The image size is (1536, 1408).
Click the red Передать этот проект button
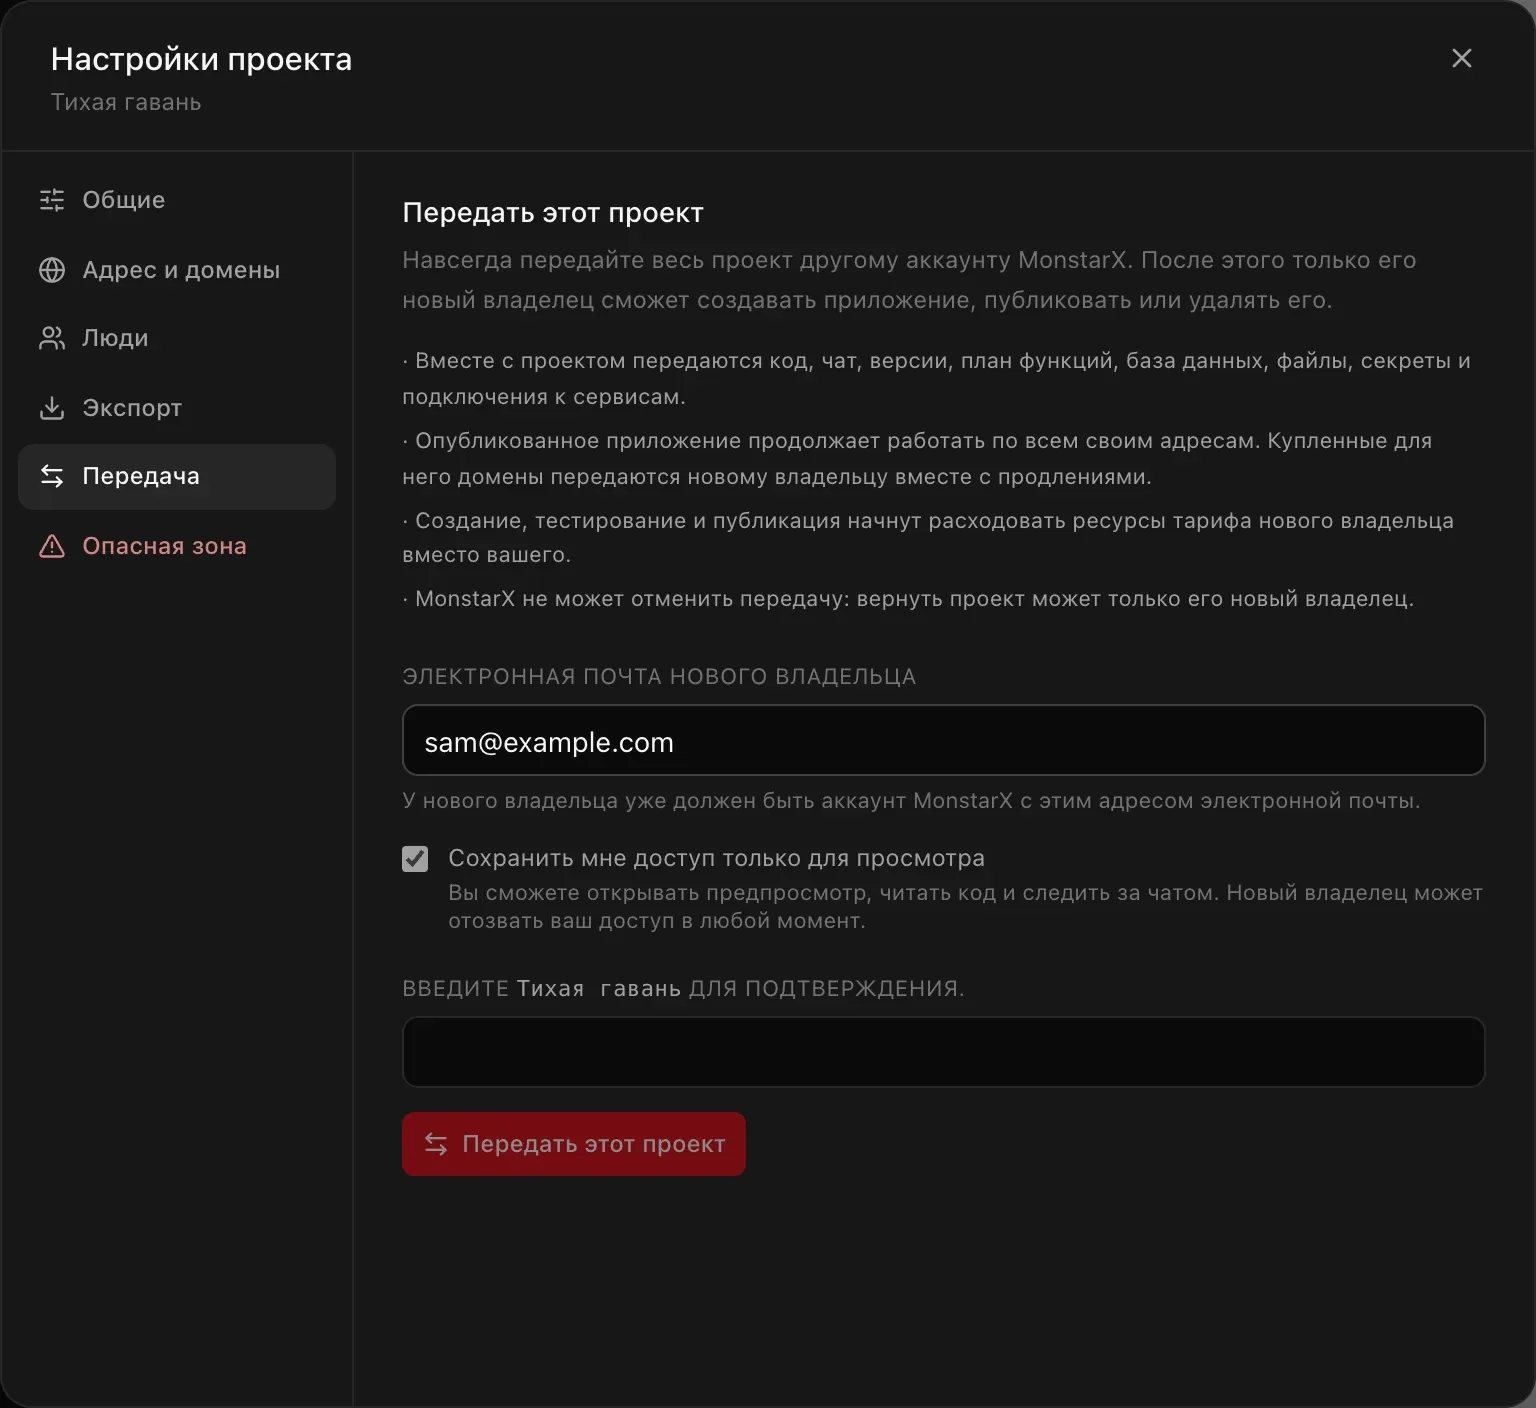(x=574, y=1144)
